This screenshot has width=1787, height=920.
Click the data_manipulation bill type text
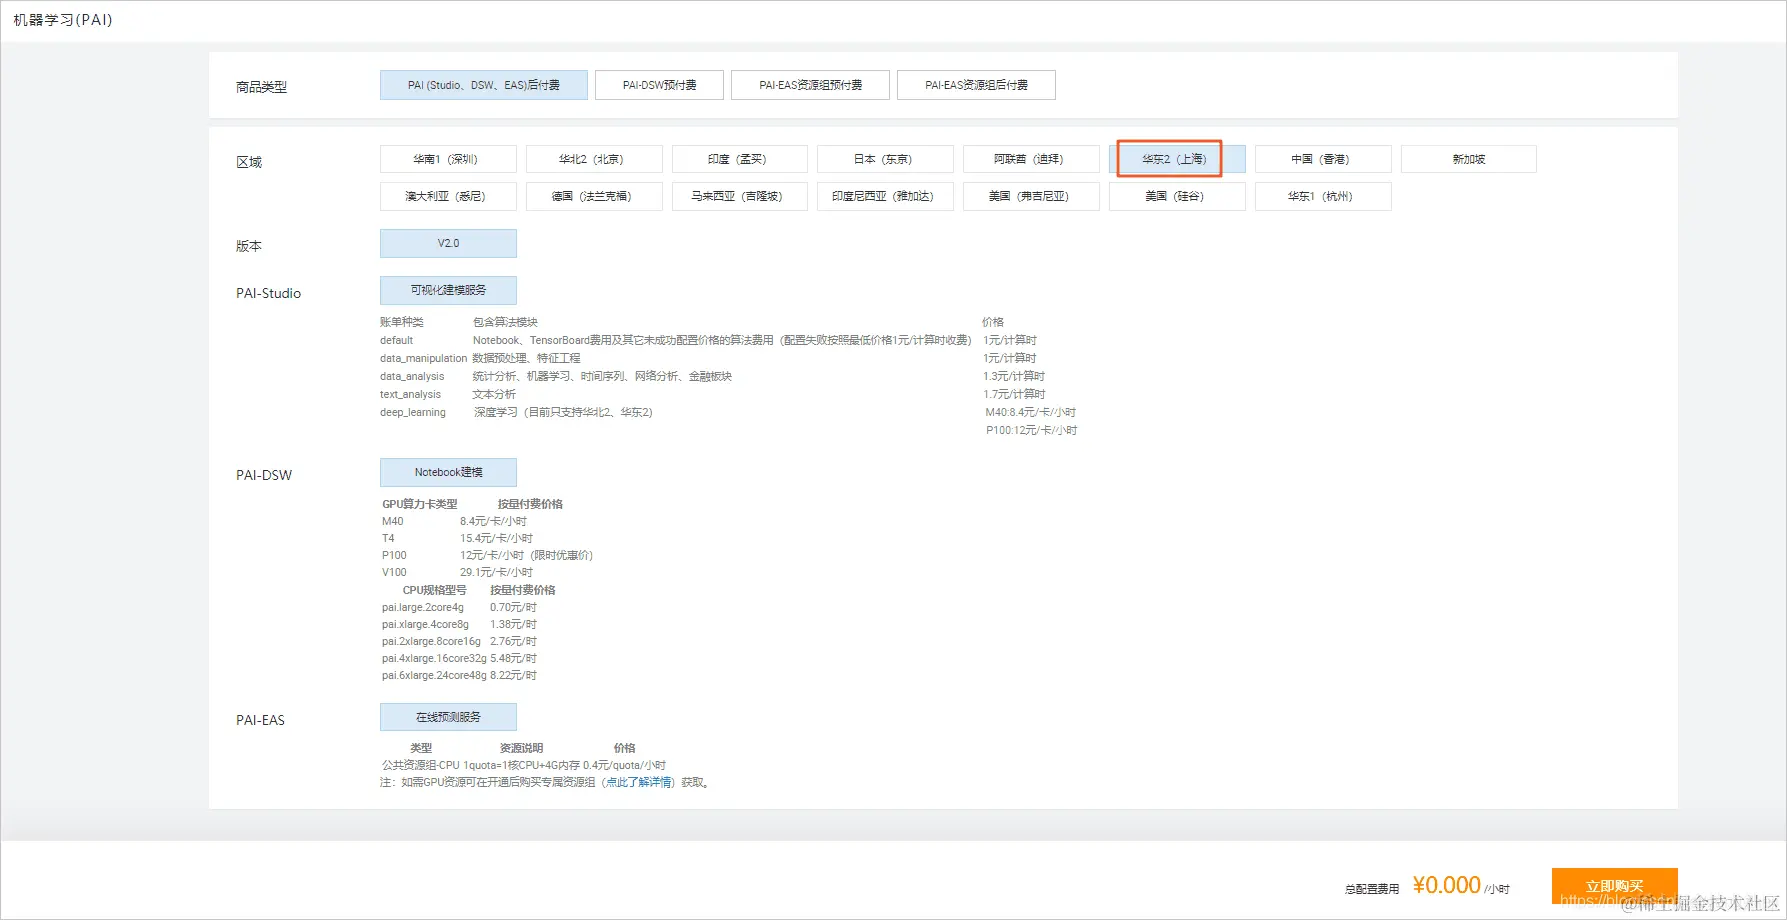pyautogui.click(x=423, y=358)
